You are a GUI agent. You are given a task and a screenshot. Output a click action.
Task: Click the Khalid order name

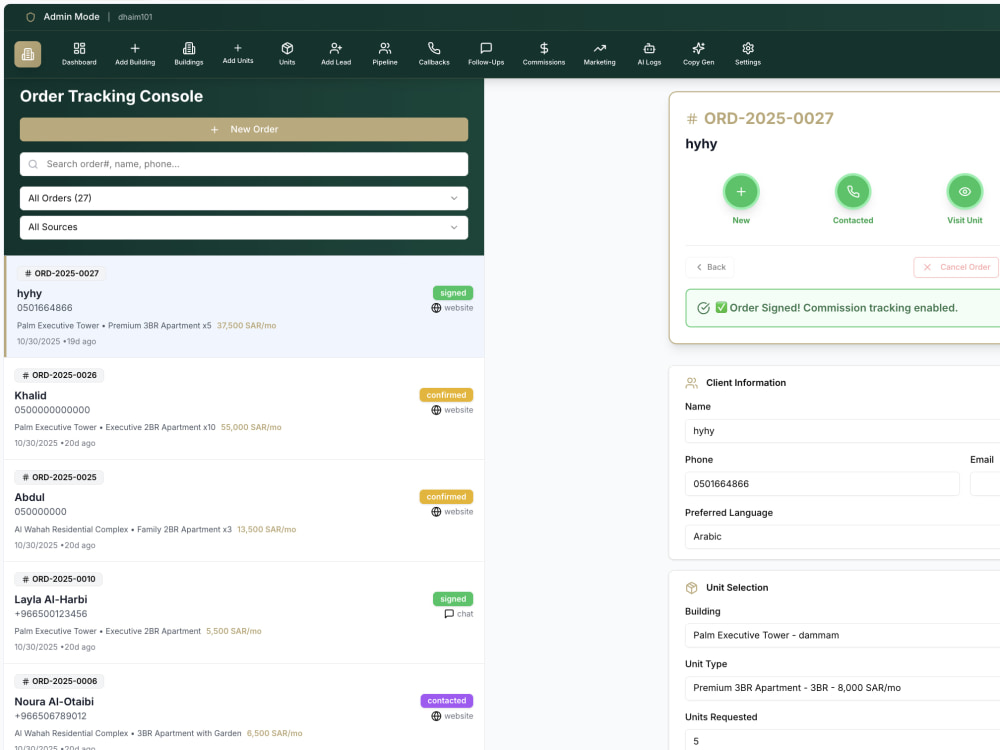click(31, 395)
